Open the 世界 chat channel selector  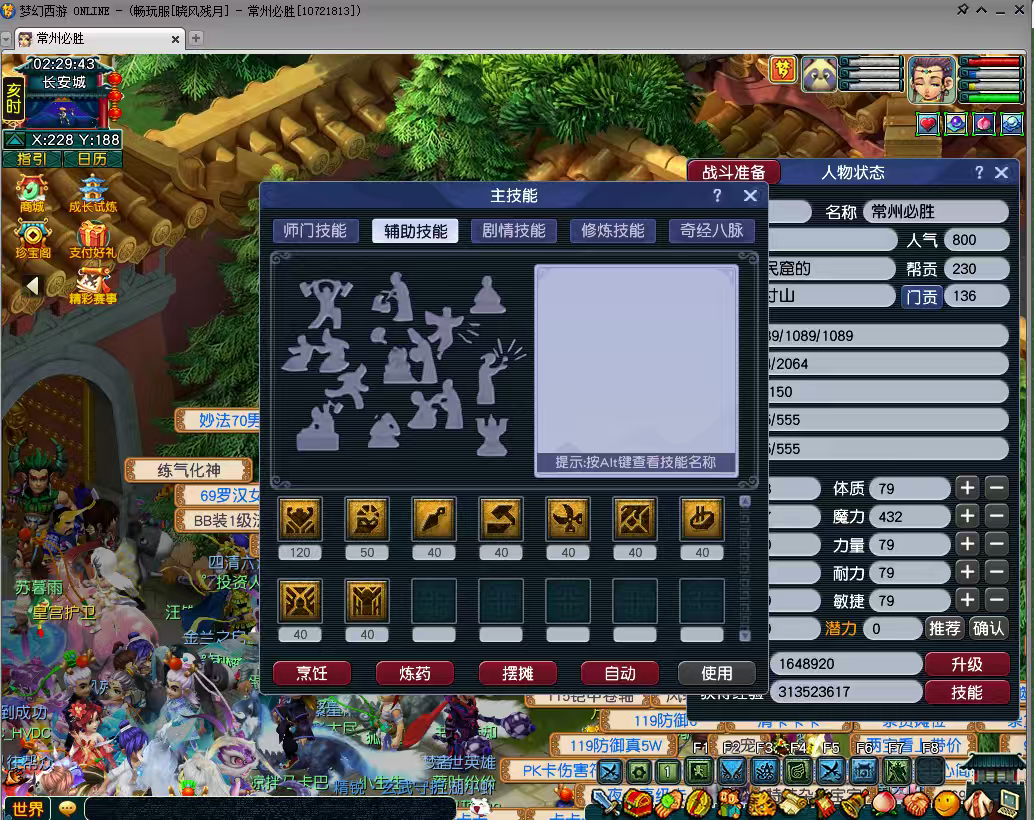27,808
